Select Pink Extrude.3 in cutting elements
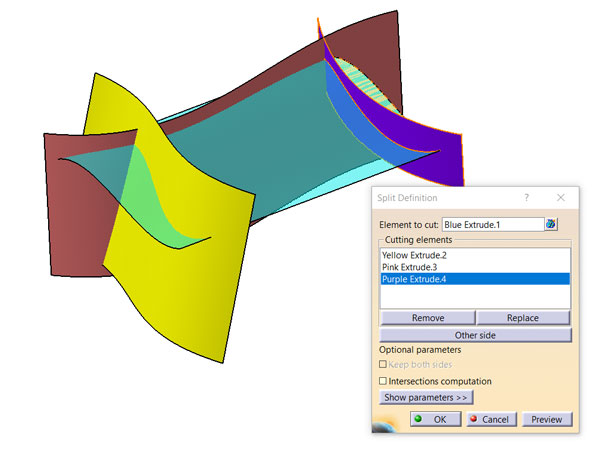Image resolution: width=600 pixels, height=457 pixels. (x=475, y=267)
